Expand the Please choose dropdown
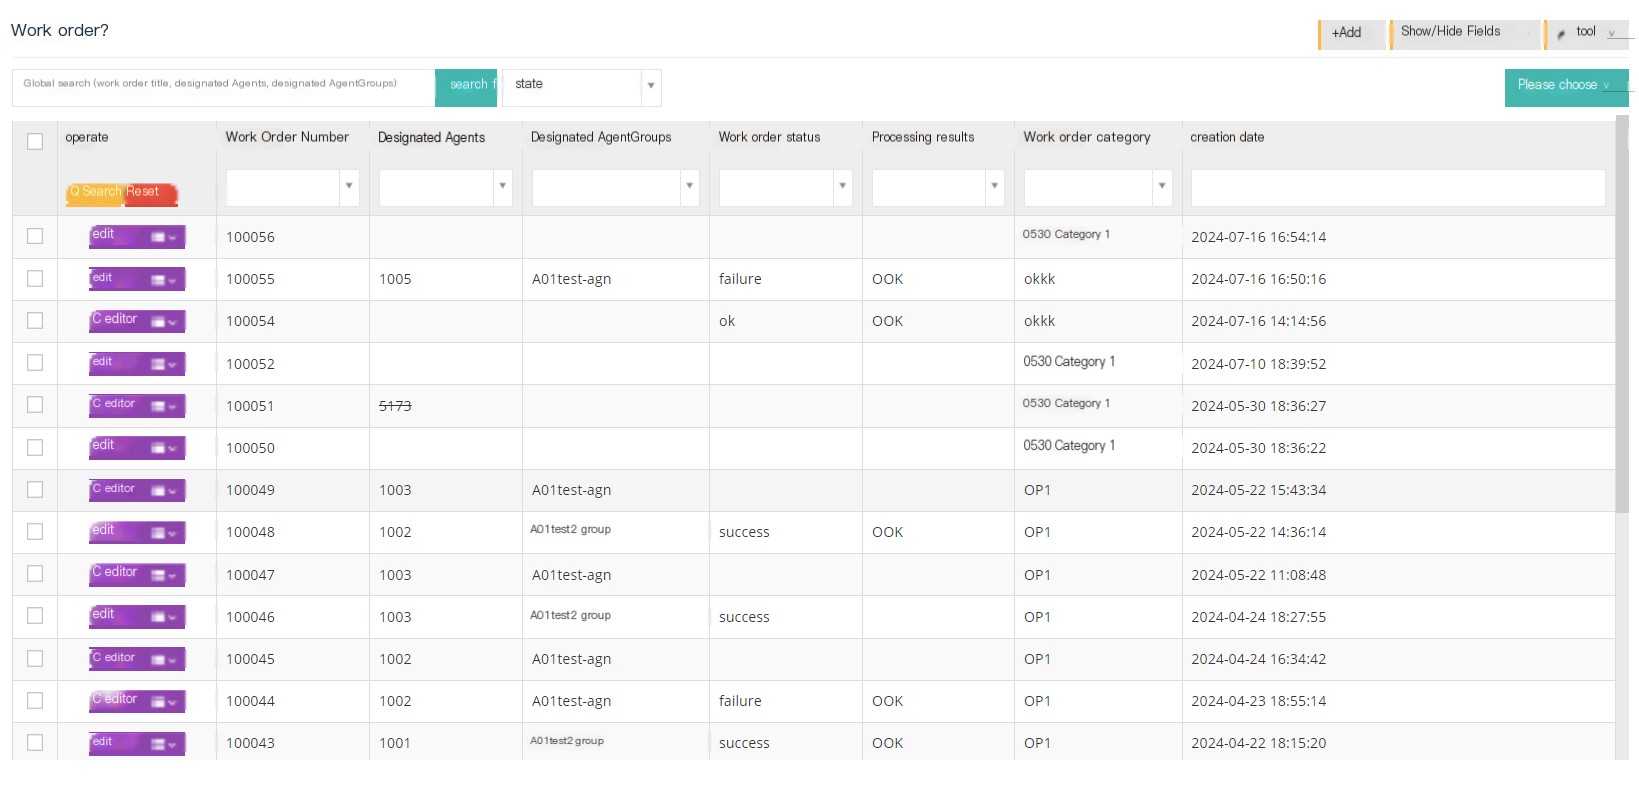 pyautogui.click(x=1566, y=87)
